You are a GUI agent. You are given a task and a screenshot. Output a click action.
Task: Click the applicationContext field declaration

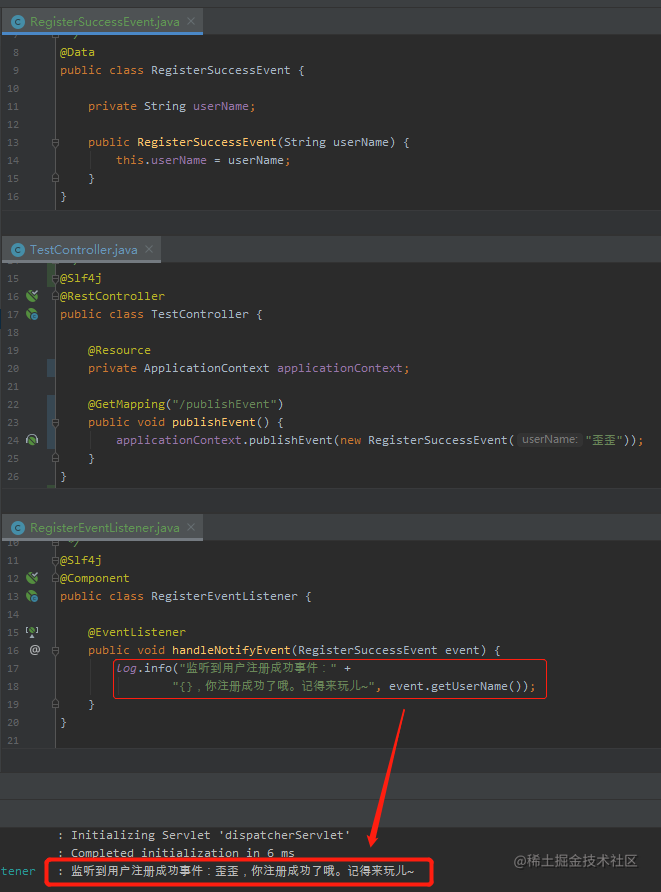(x=249, y=368)
